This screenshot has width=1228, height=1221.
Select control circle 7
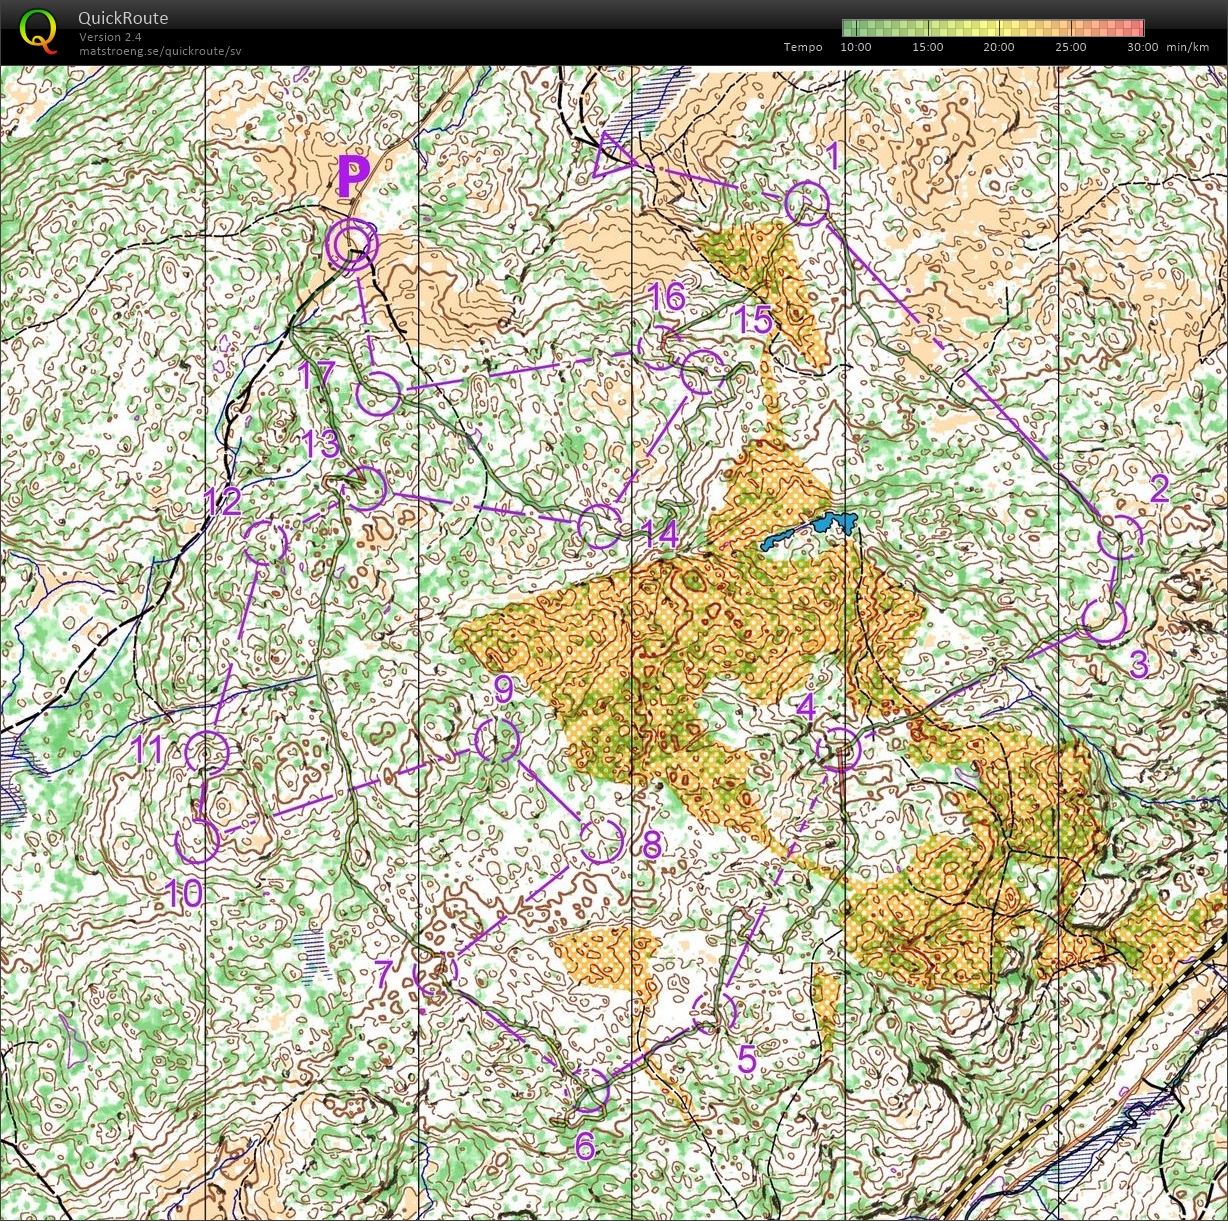tap(435, 971)
